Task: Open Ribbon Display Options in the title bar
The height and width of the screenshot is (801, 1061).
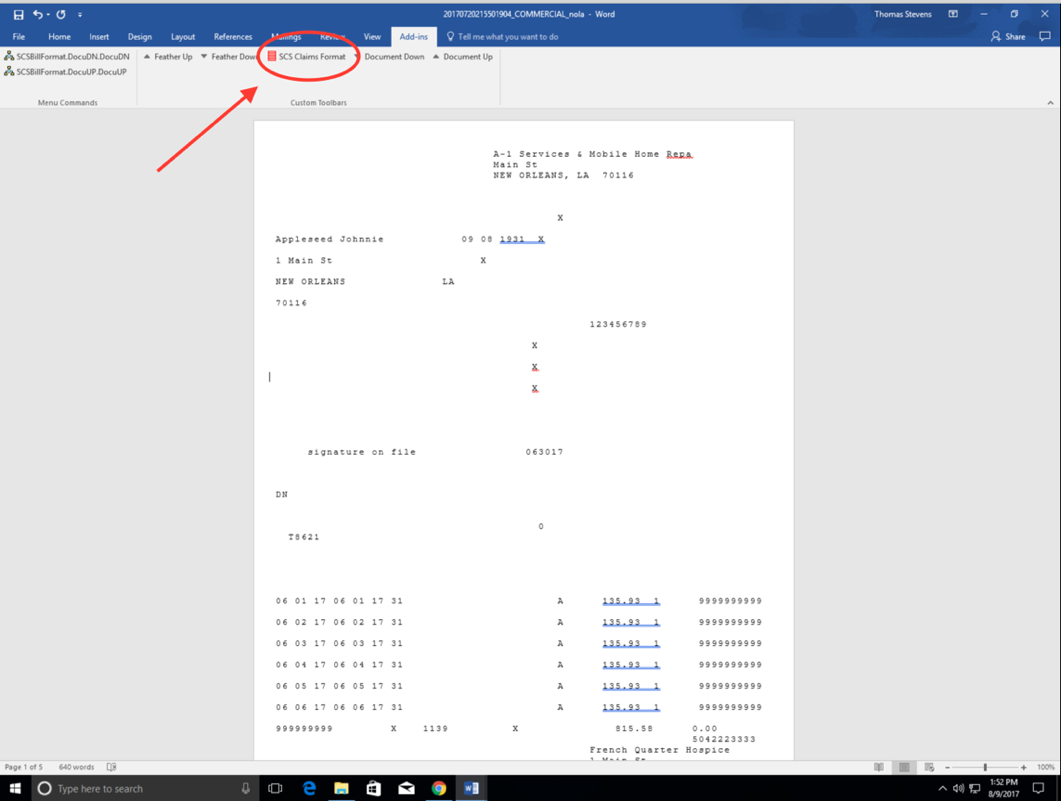Action: 953,14
